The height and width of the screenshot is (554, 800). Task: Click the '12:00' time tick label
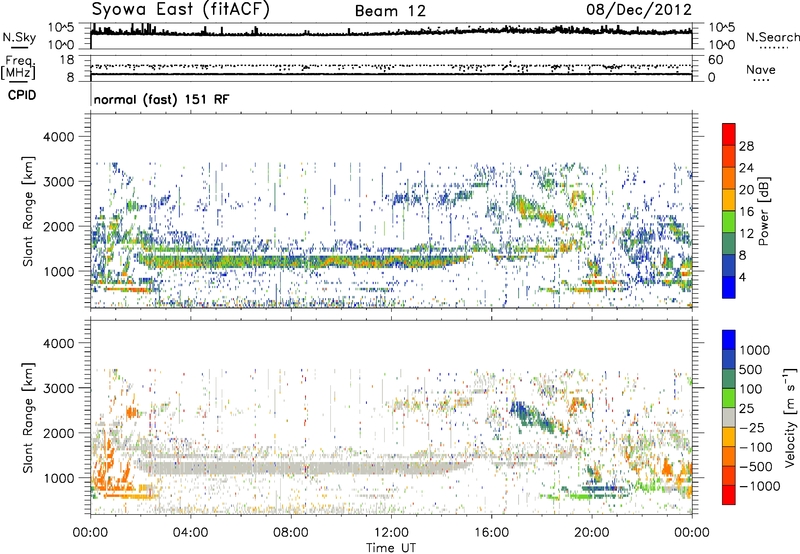[x=391, y=533]
